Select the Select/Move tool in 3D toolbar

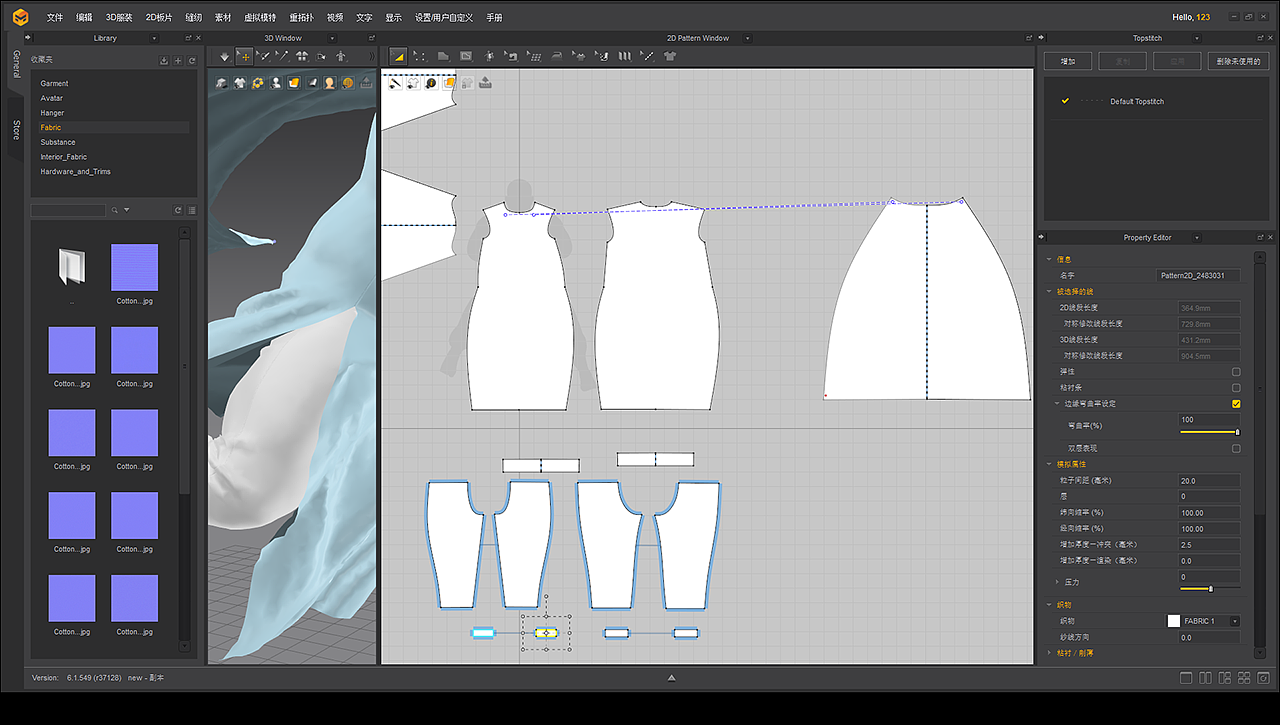pyautogui.click(x=244, y=57)
